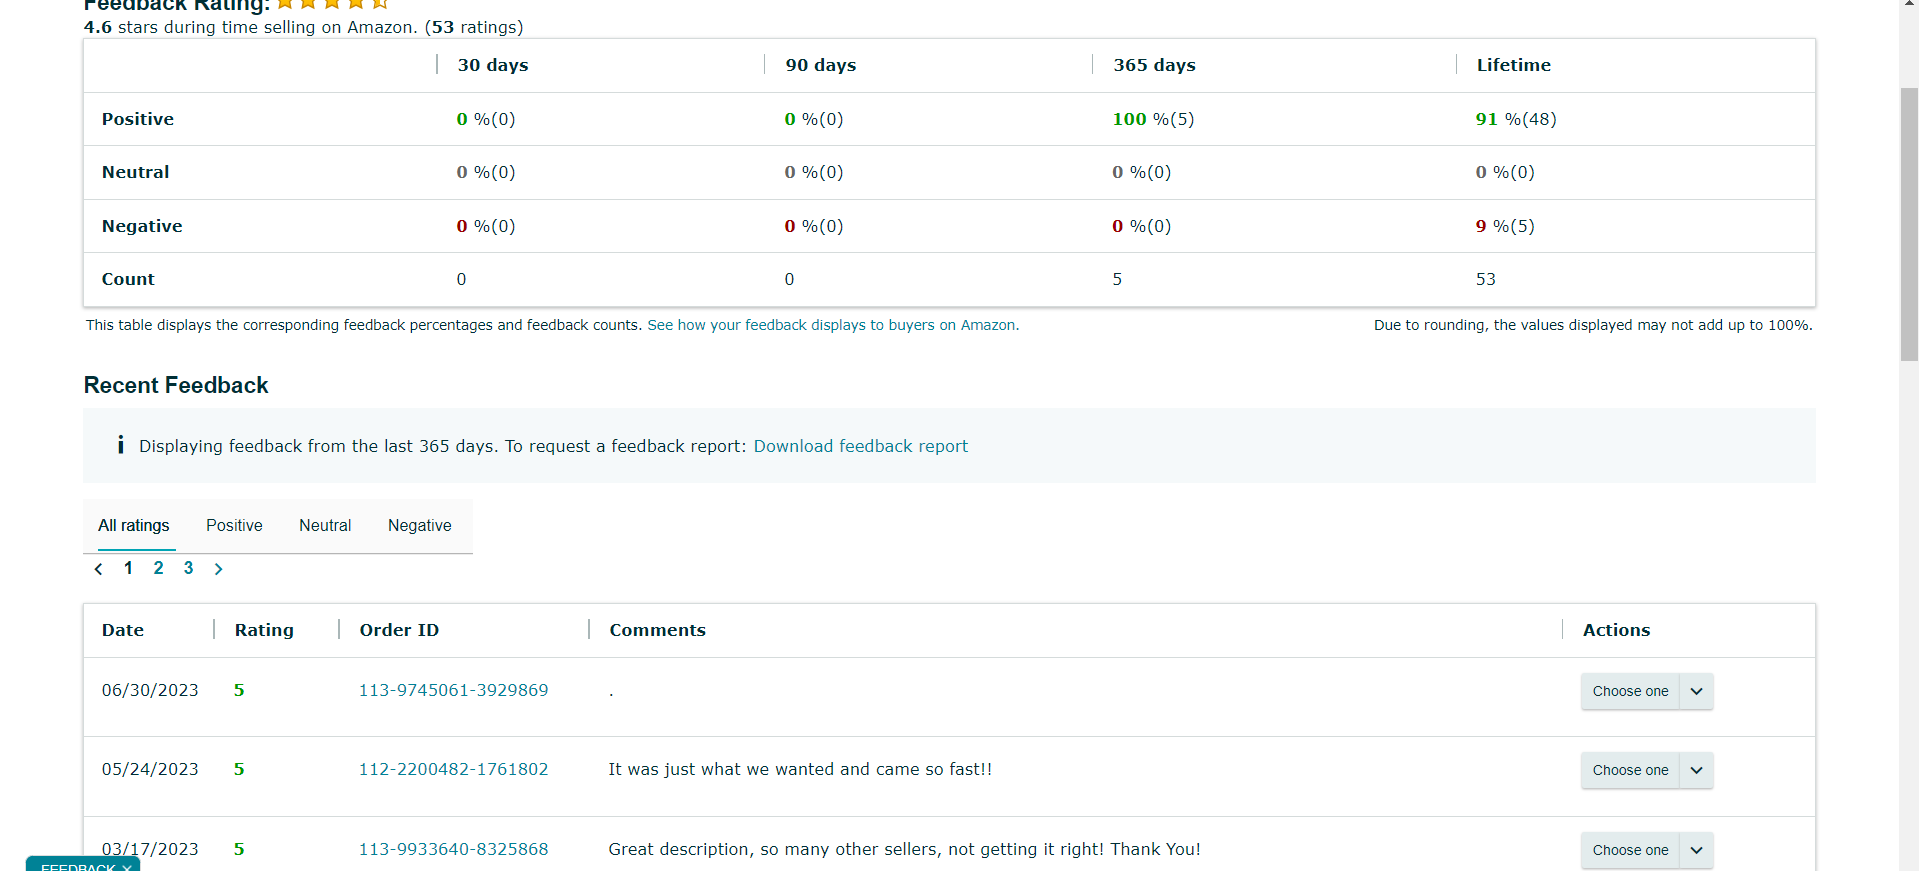Click the 365 days column header
This screenshot has width=1919, height=871.
[1155, 65]
